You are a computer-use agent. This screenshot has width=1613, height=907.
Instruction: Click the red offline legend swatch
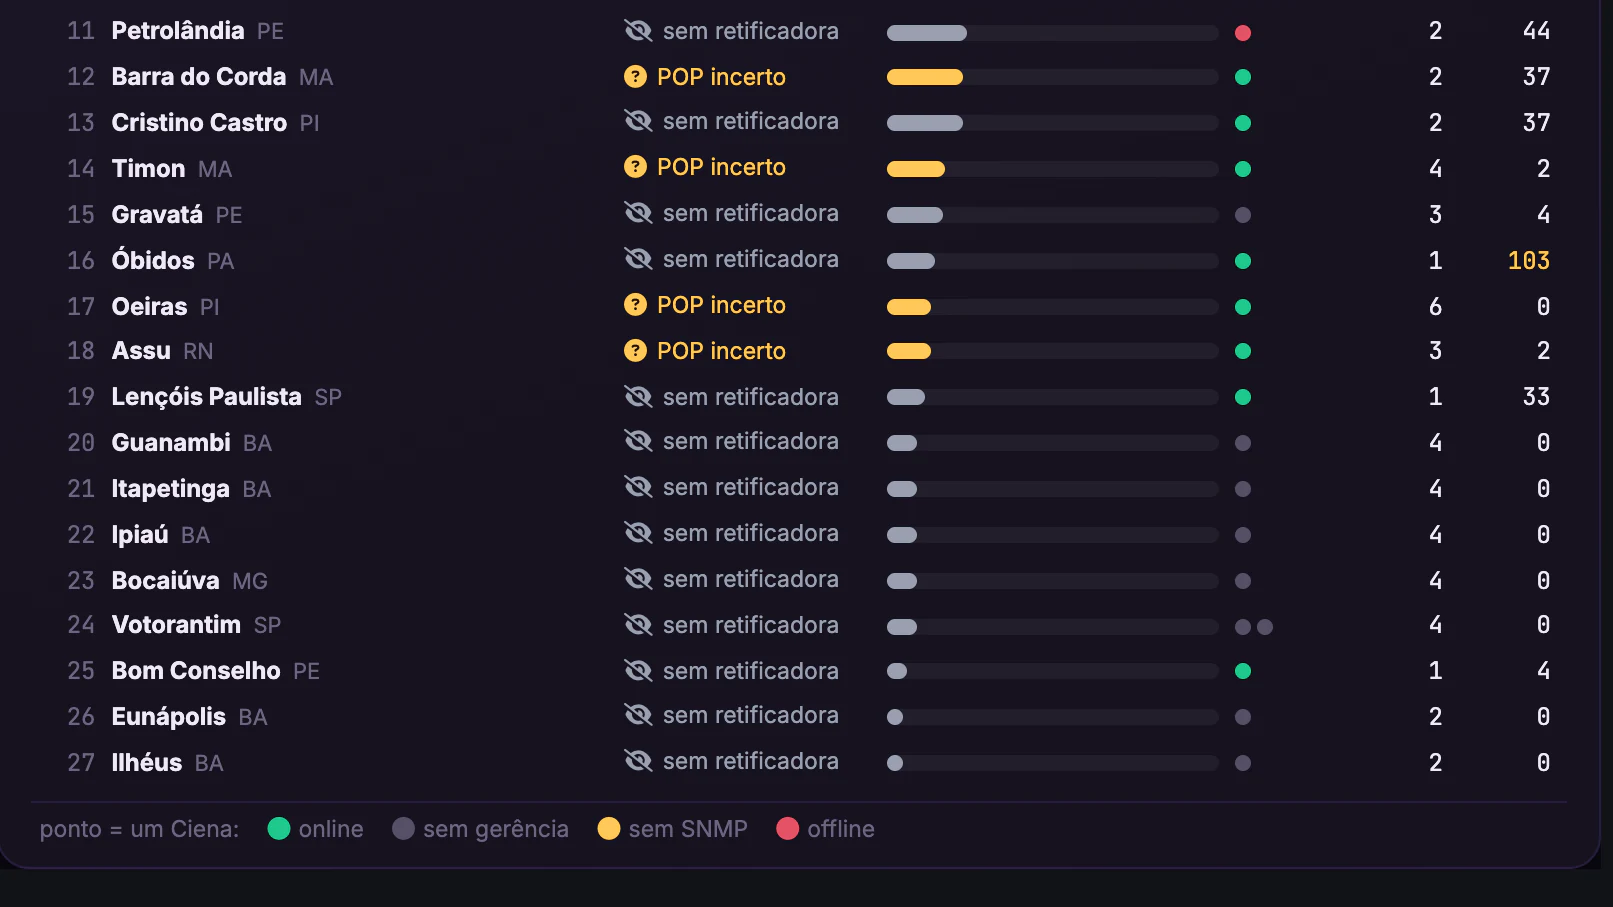click(788, 829)
